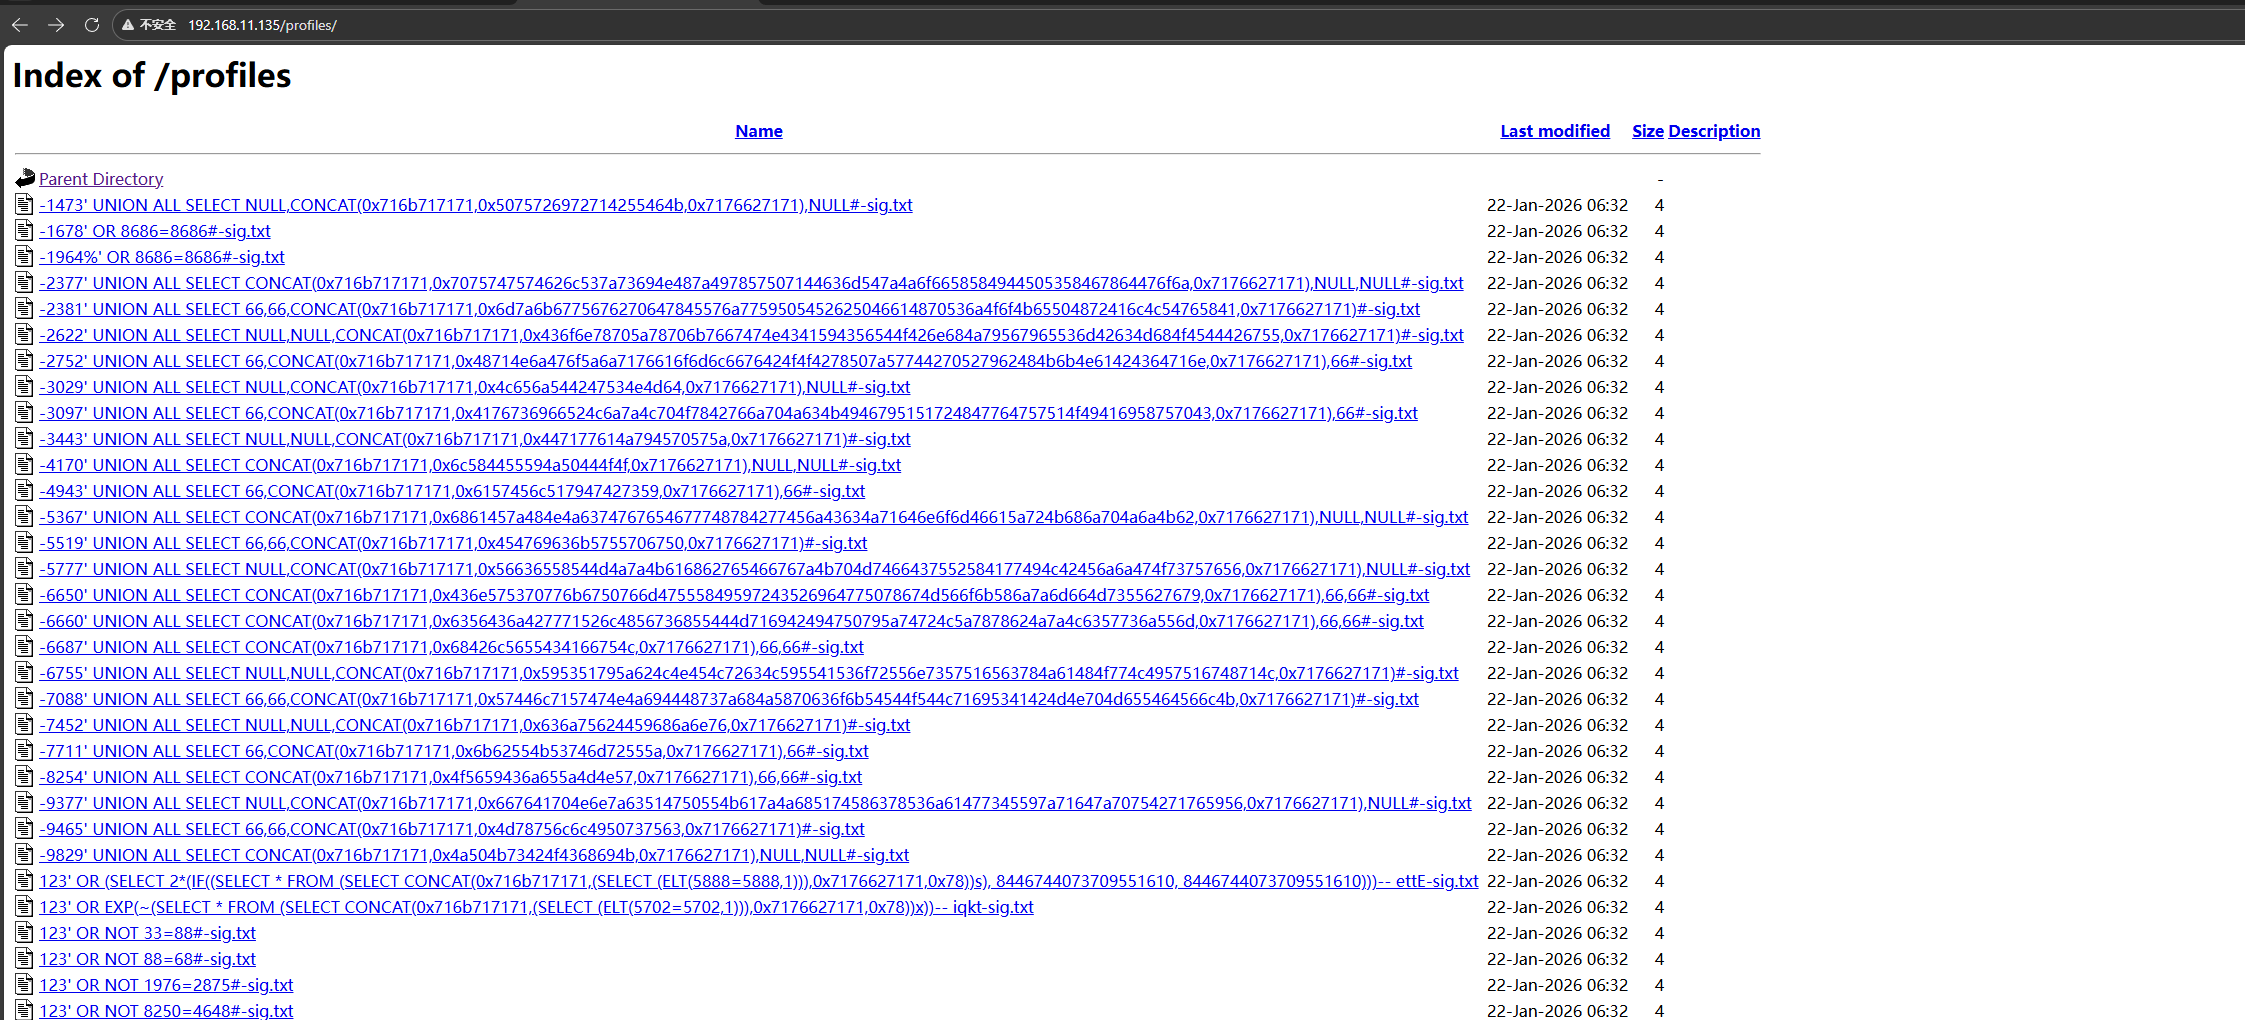Click the file icon beside -7711' UNION entry
The height and width of the screenshot is (1020, 2245).
point(24,751)
